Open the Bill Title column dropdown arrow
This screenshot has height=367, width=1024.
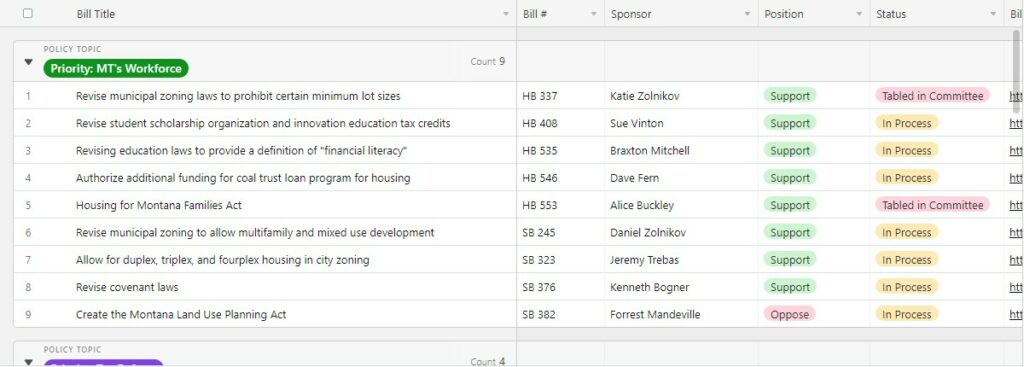point(505,14)
